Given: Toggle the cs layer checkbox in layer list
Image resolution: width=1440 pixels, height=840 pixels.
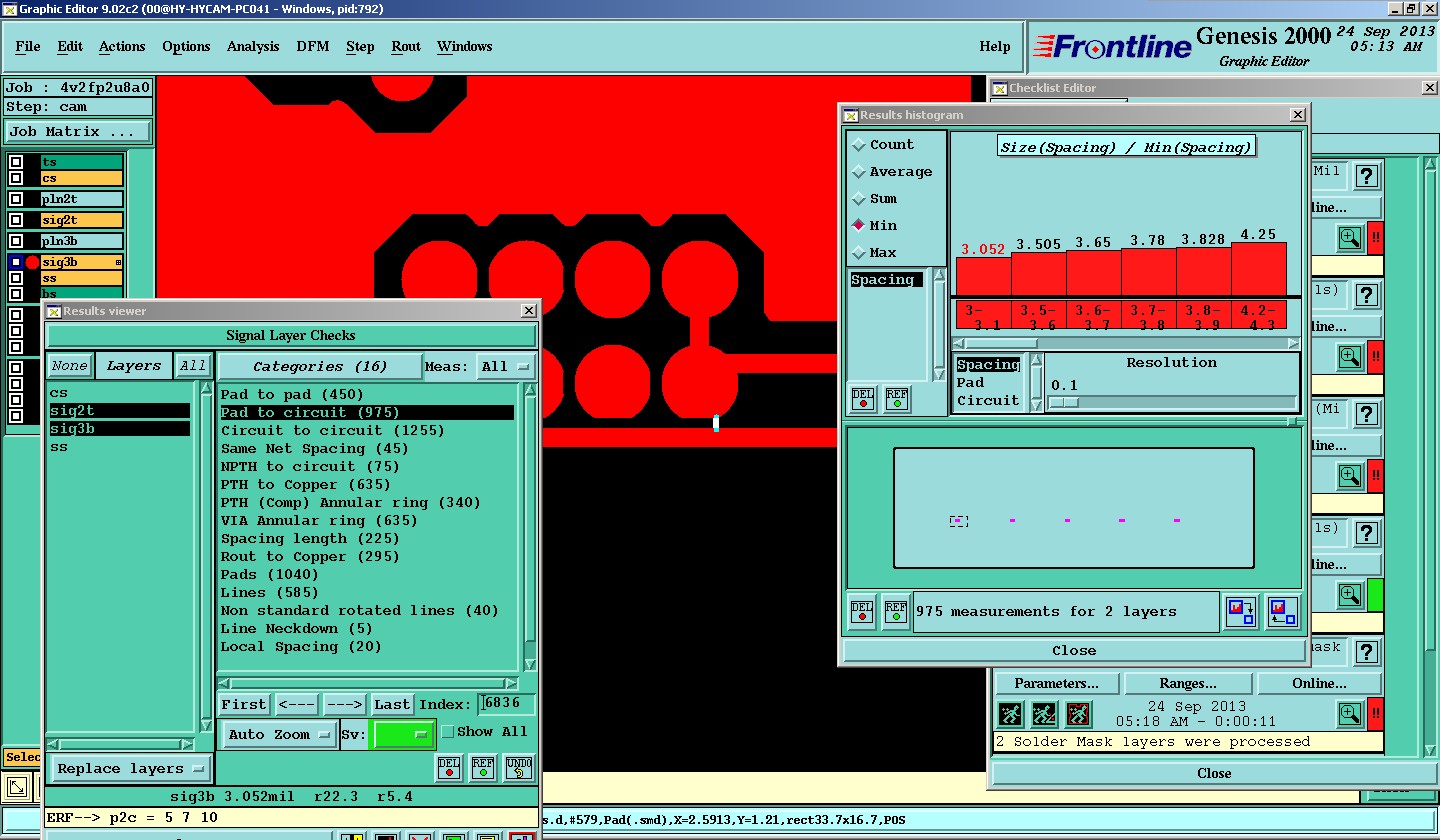Looking at the screenshot, I should [x=16, y=178].
